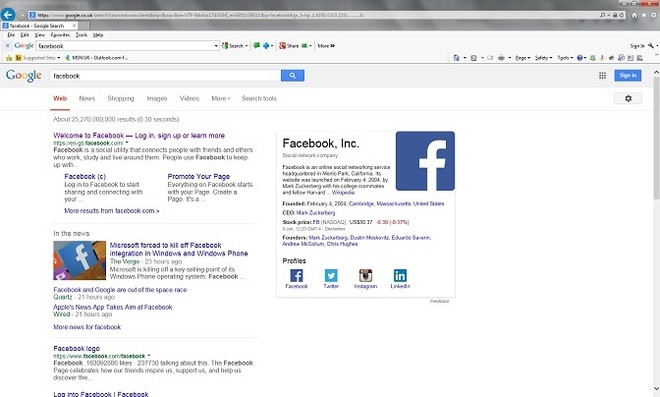Screen dimensions: 660x397
Task: Open Promote Your Page sitelink
Action: click(199, 176)
